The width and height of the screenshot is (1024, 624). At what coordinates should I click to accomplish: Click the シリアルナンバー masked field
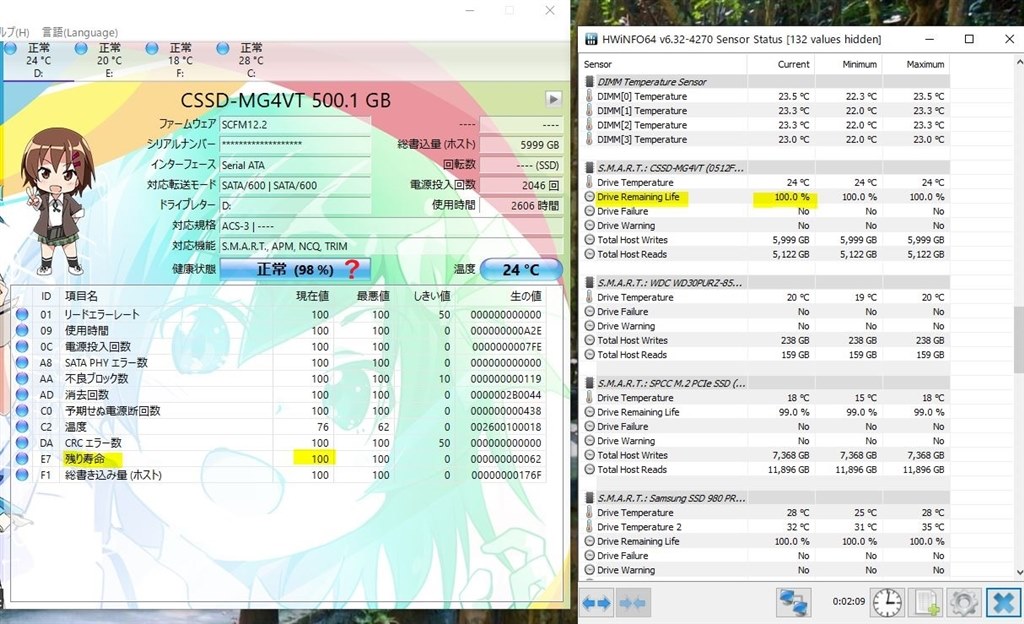coord(295,144)
